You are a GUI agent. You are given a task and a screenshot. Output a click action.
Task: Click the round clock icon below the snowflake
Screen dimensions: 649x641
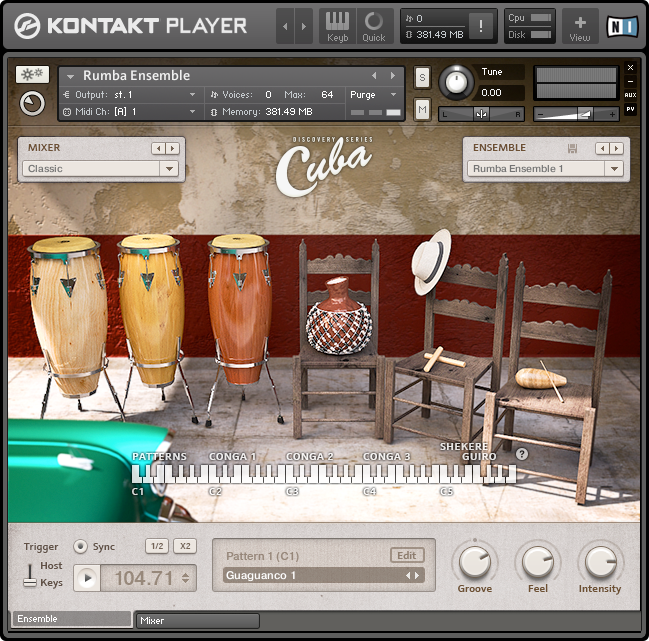point(32,103)
